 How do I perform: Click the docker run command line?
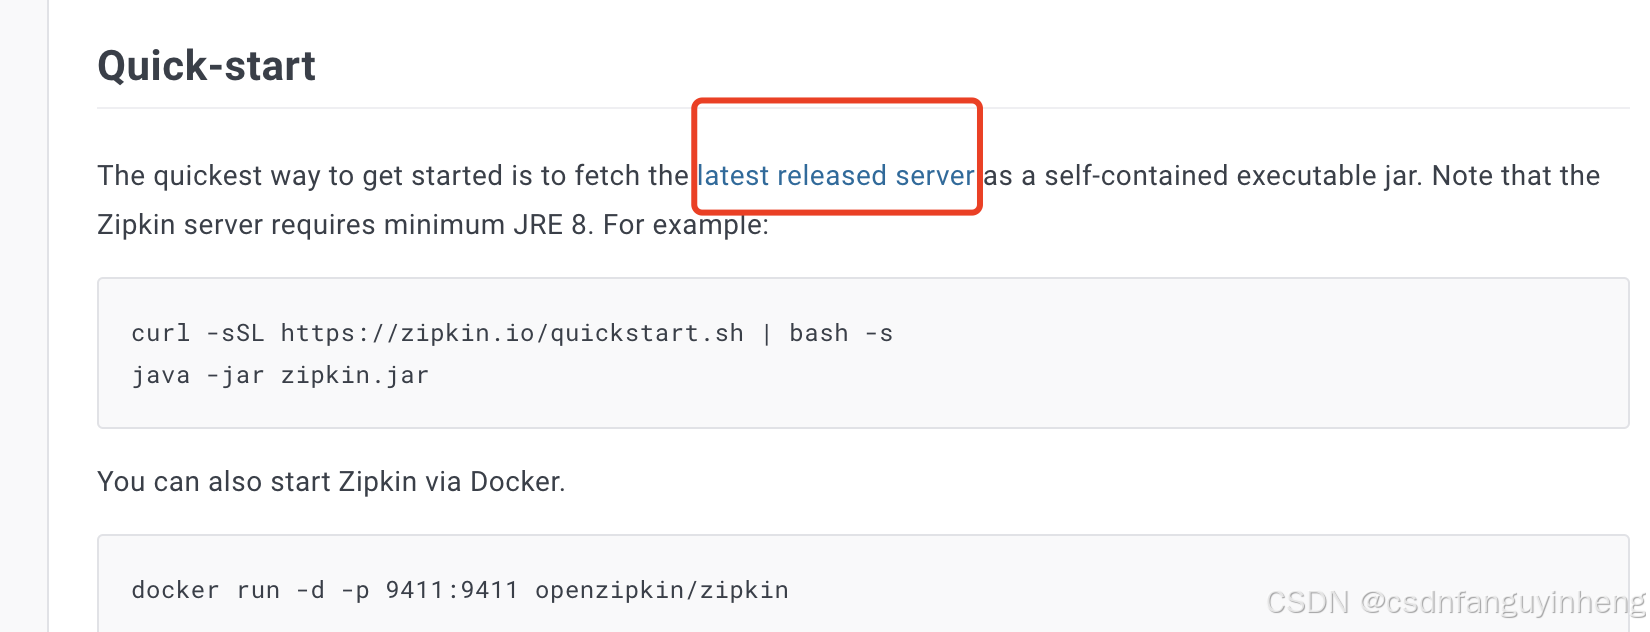click(x=459, y=590)
